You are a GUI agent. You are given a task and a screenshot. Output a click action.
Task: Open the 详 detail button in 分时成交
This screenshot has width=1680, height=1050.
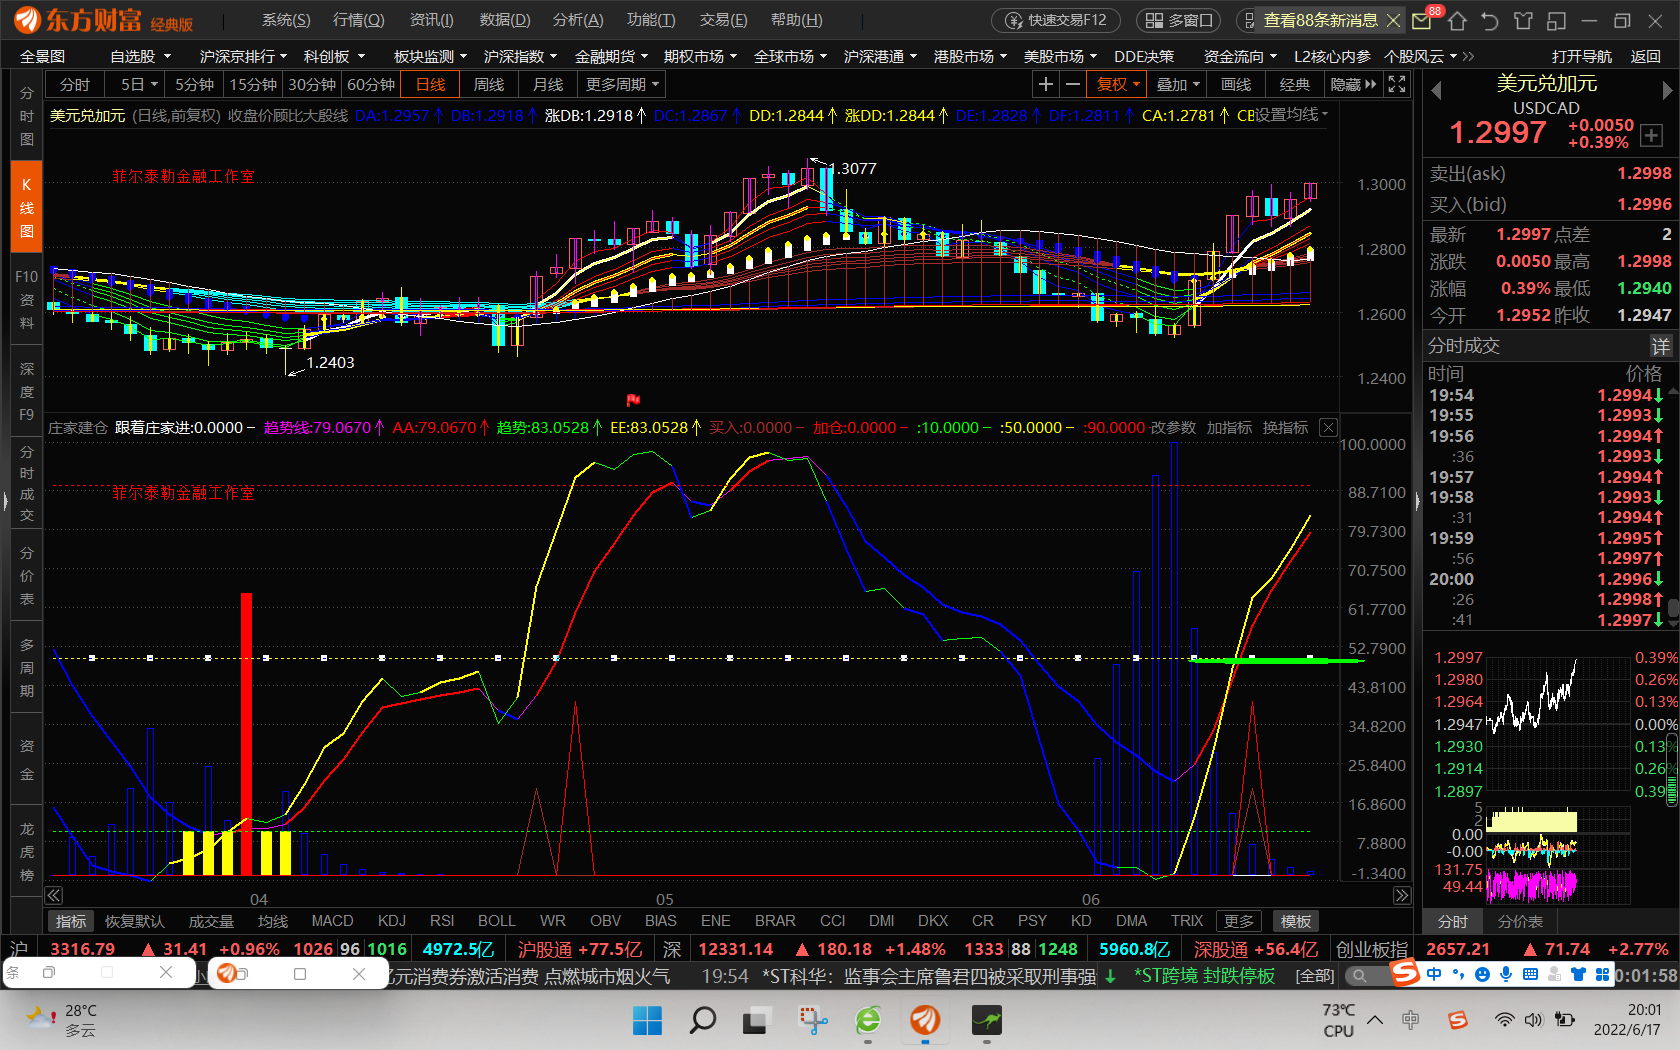[x=1661, y=346]
